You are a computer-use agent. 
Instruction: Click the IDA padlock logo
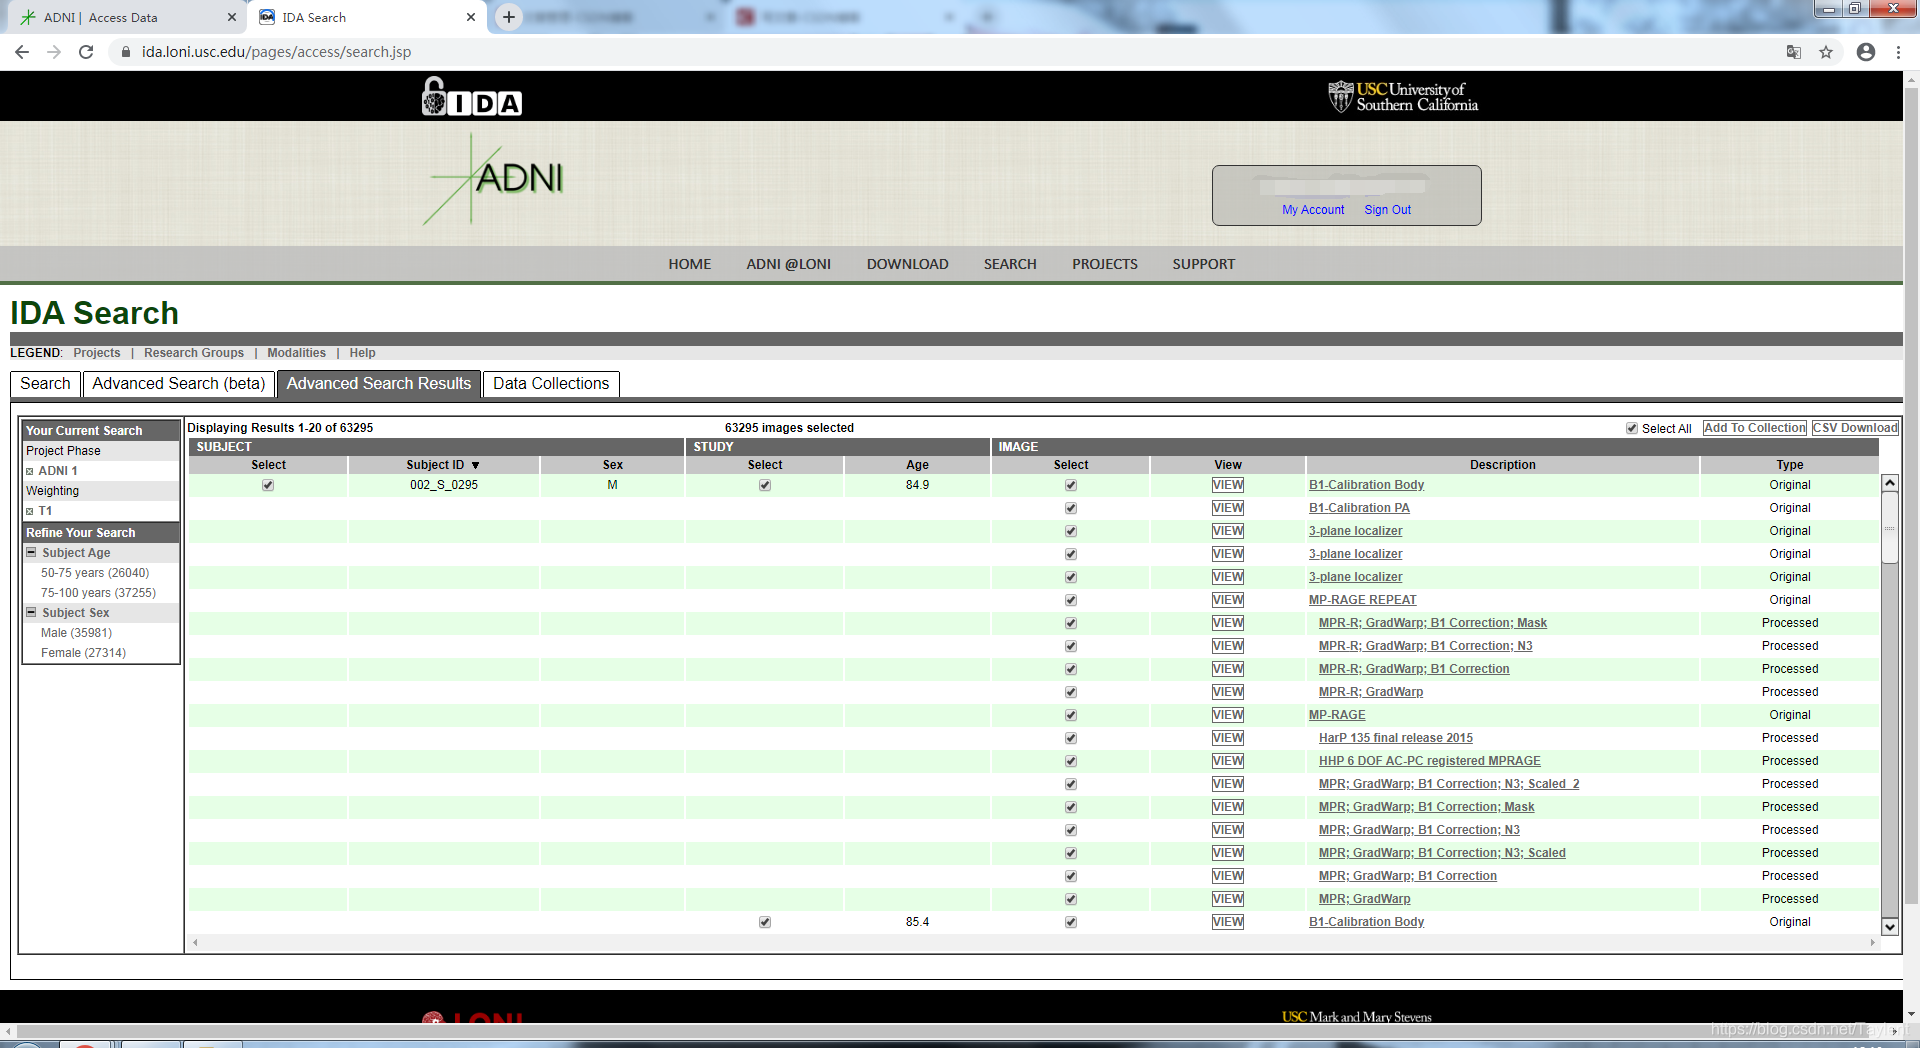coord(472,97)
